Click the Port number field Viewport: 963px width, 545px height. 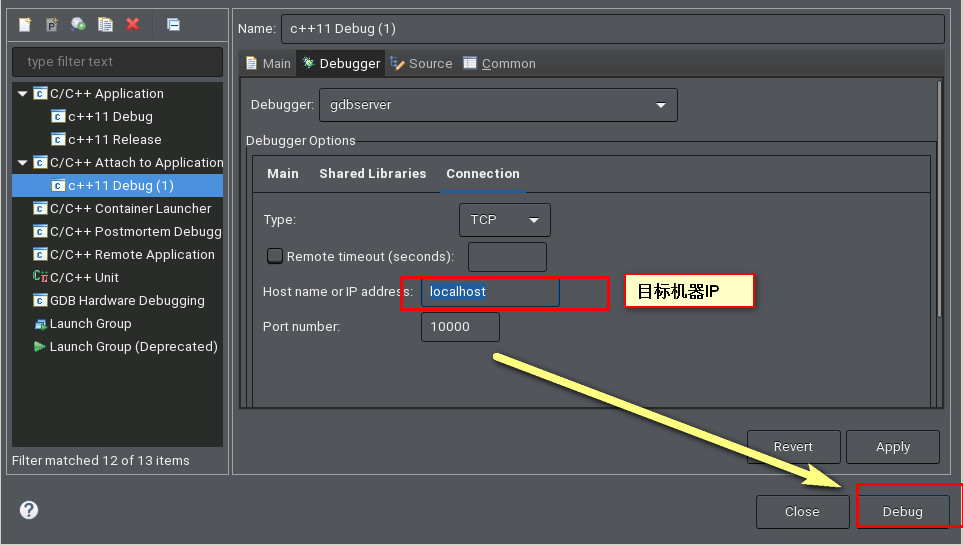[x=459, y=327]
